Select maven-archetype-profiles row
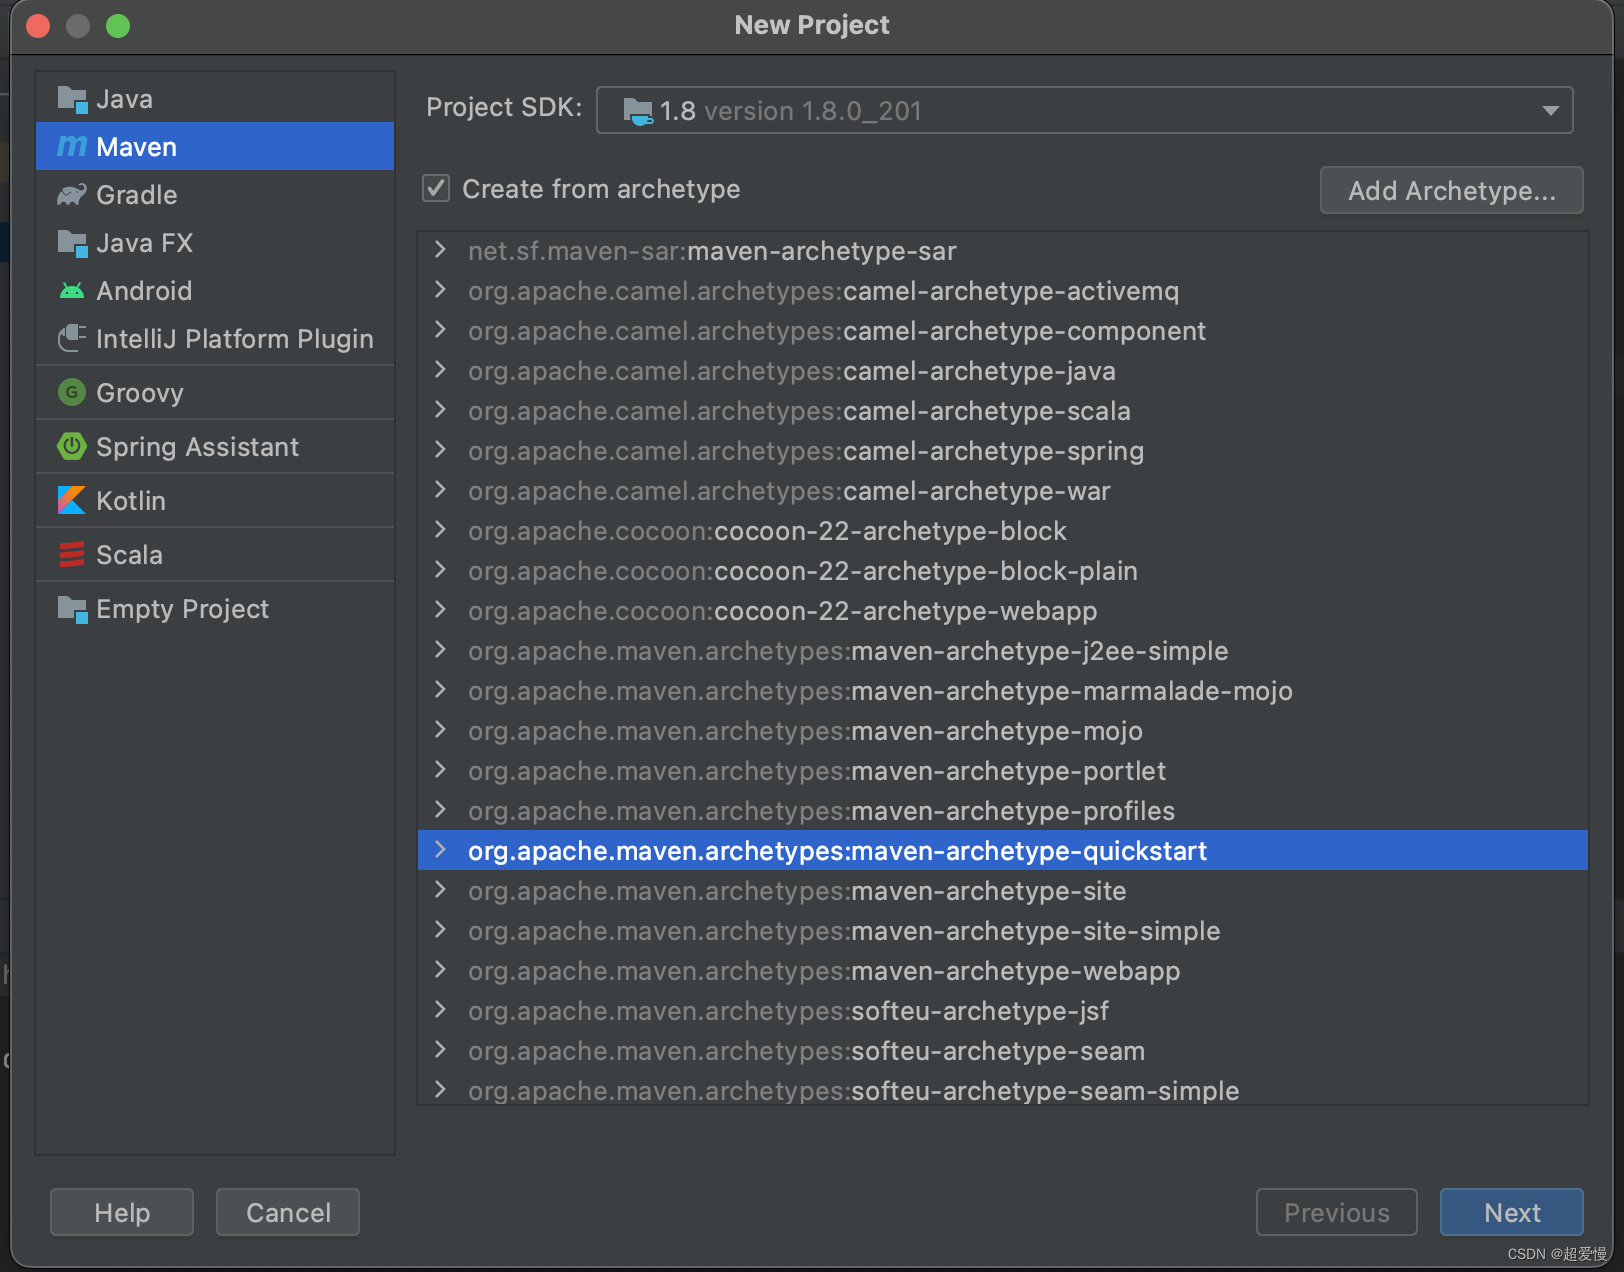1624x1272 pixels. pos(1002,811)
